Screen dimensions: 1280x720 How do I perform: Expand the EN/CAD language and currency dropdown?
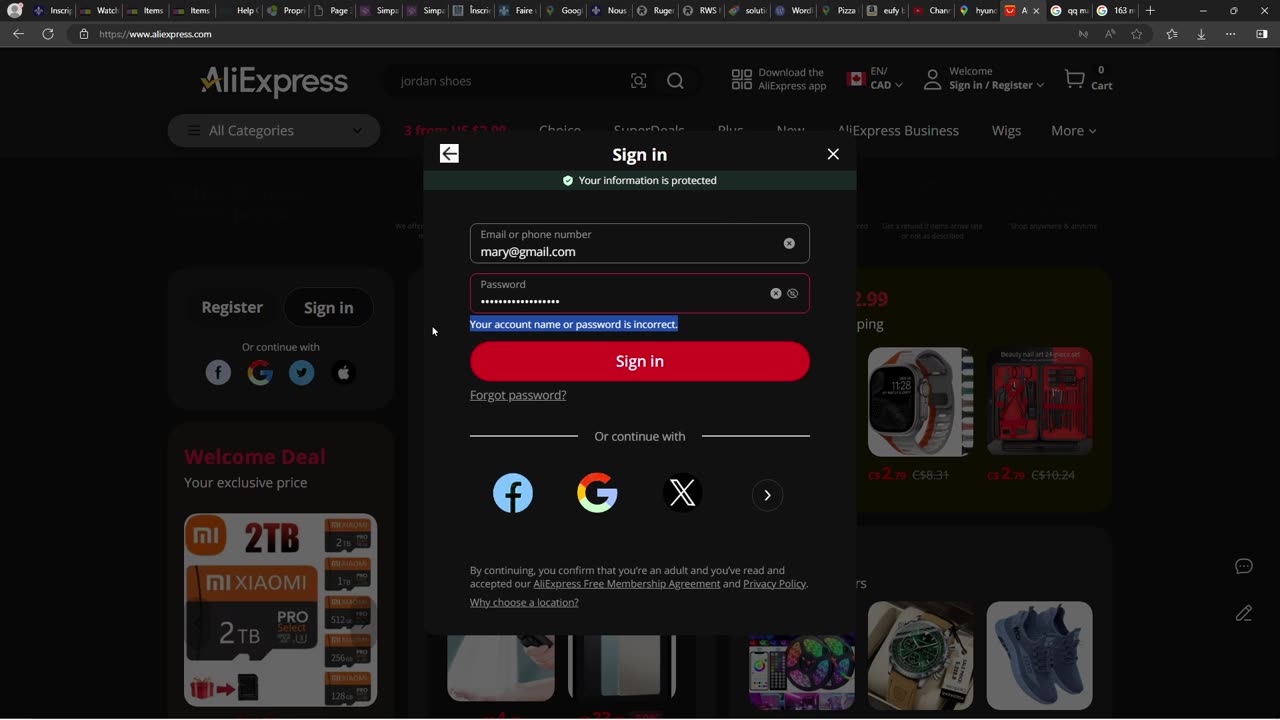[875, 79]
